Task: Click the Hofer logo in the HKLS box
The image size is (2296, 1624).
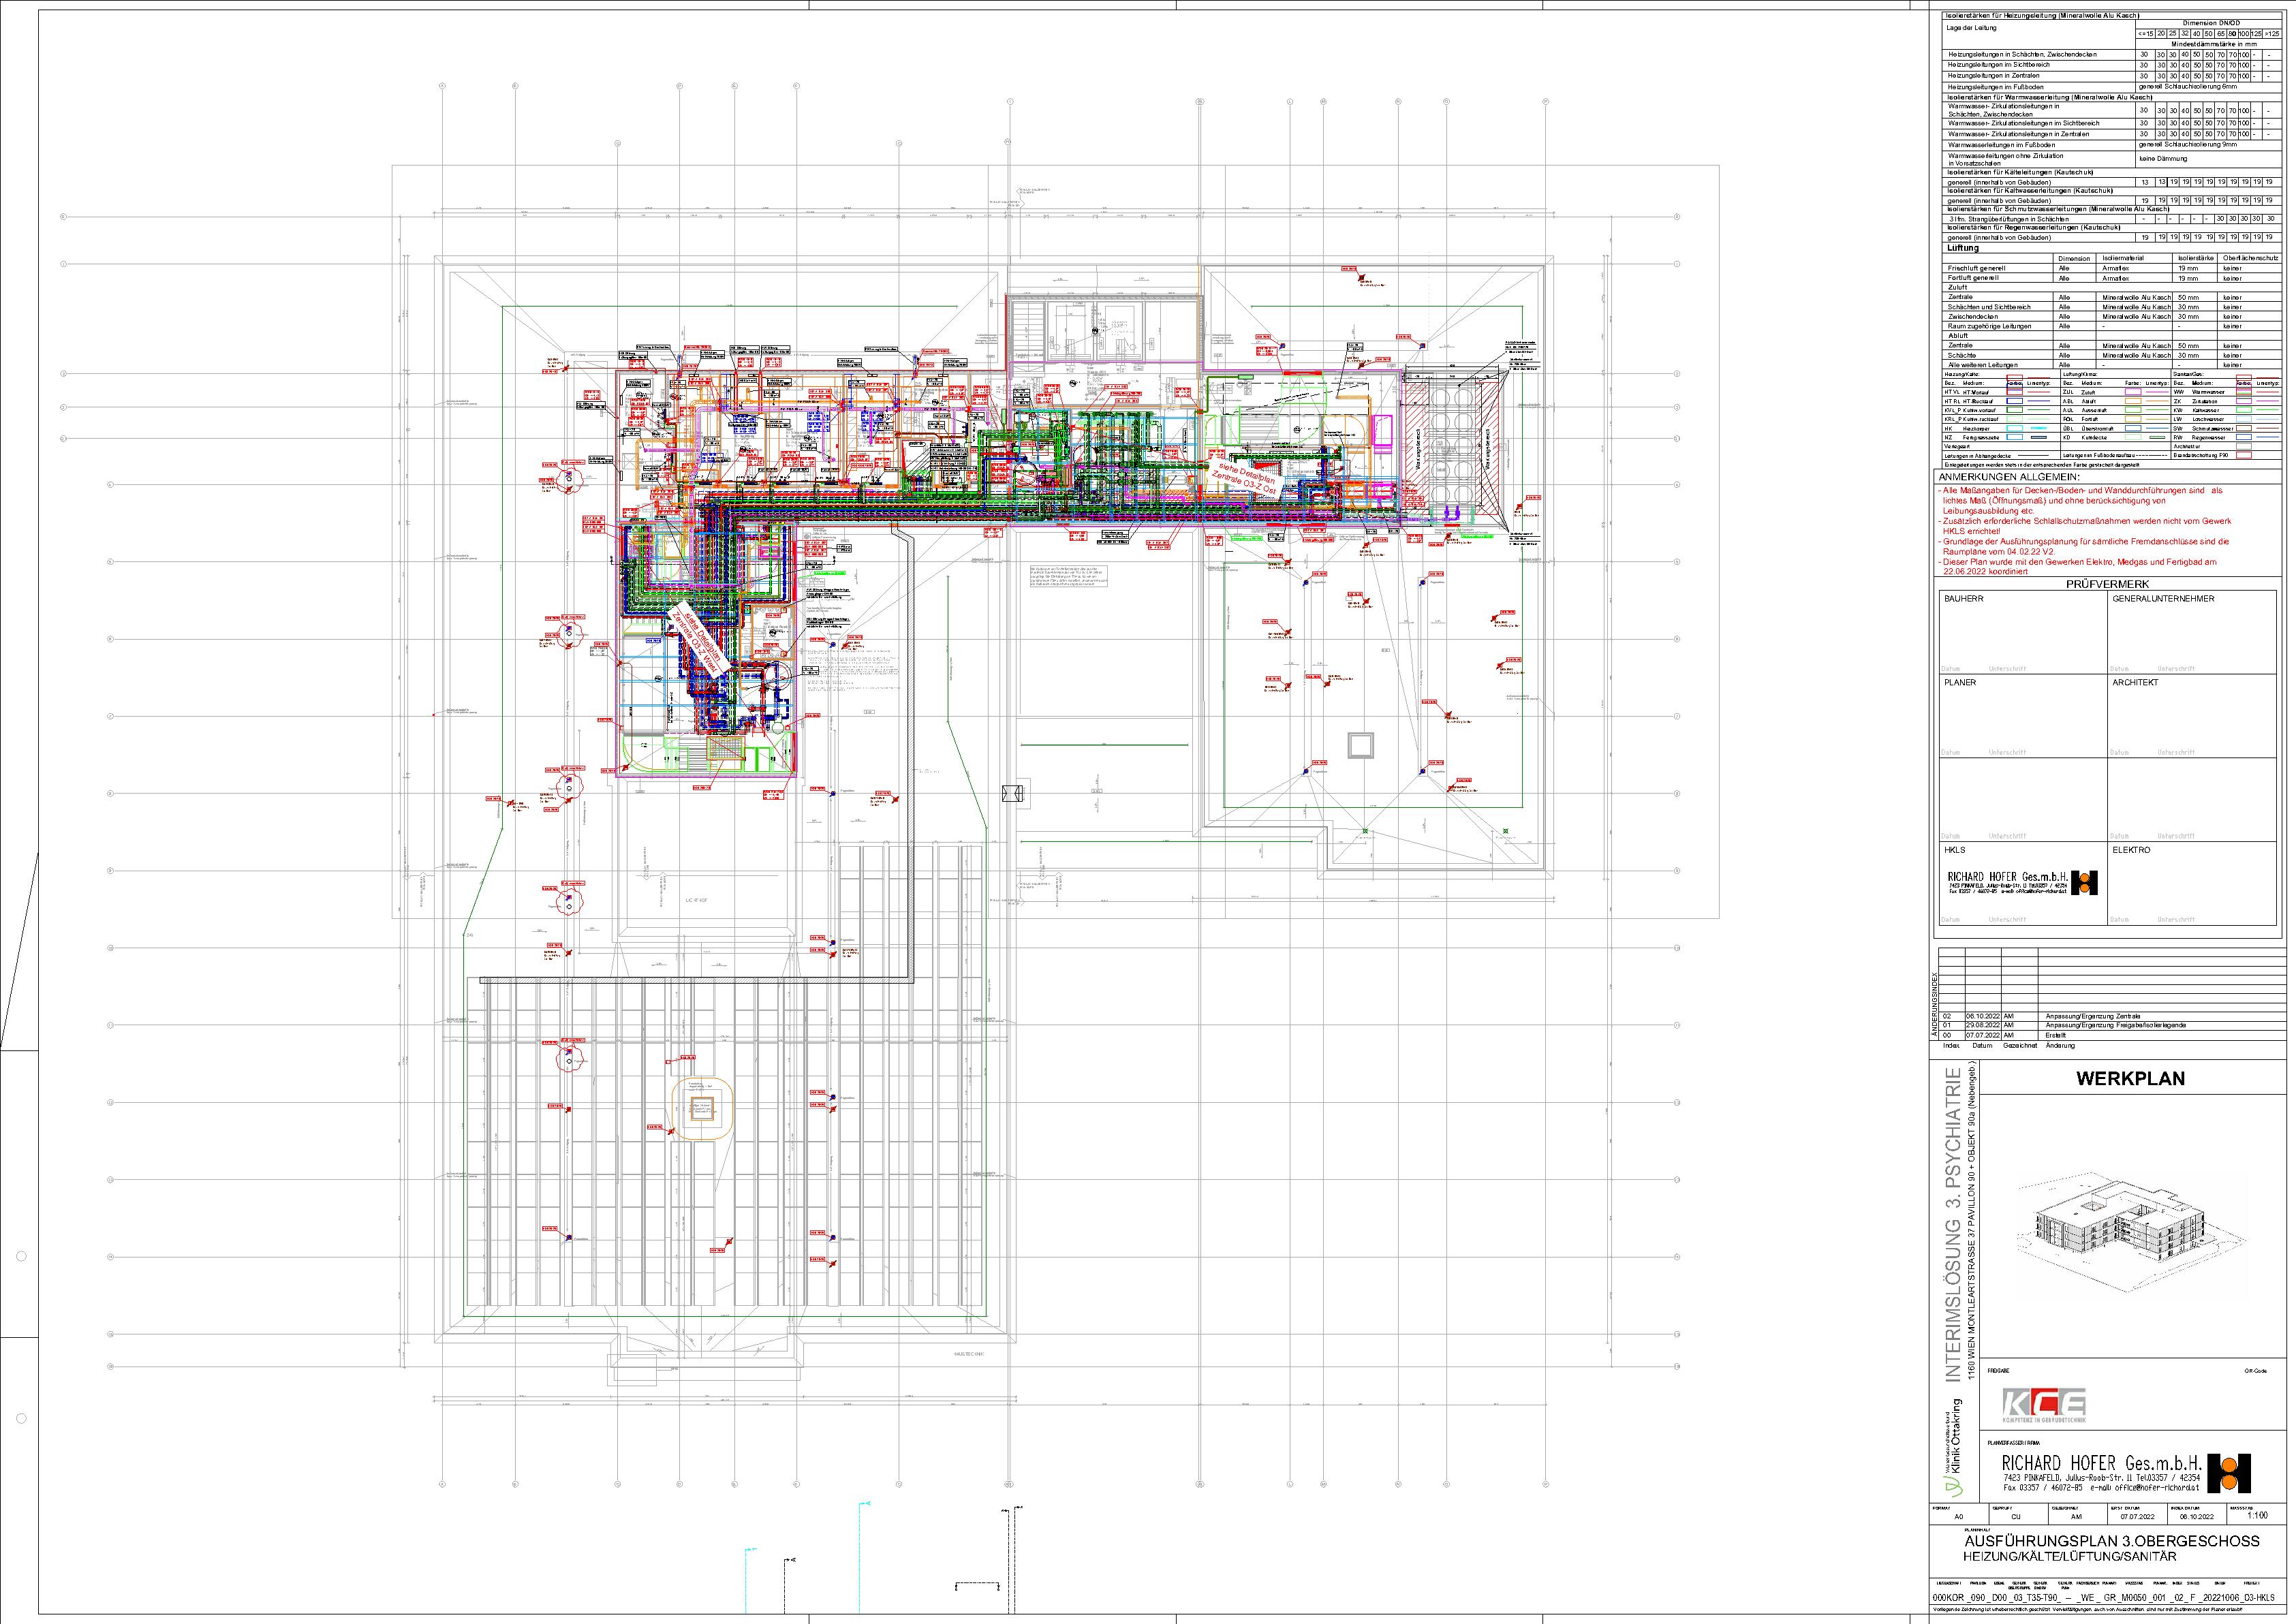Action: click(x=2085, y=882)
